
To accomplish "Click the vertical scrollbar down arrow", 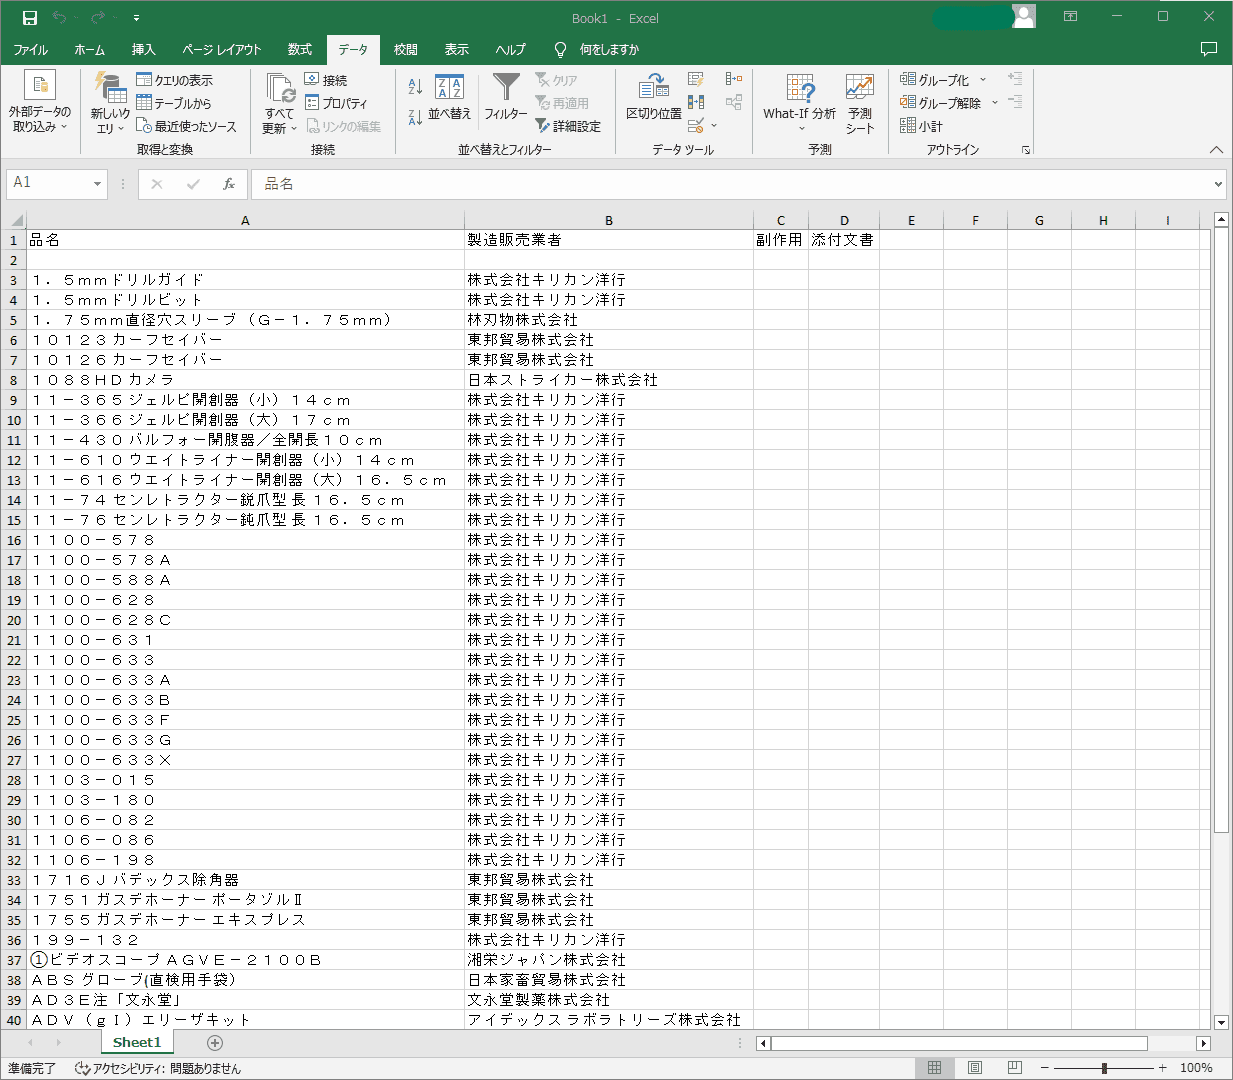I will click(1221, 1022).
